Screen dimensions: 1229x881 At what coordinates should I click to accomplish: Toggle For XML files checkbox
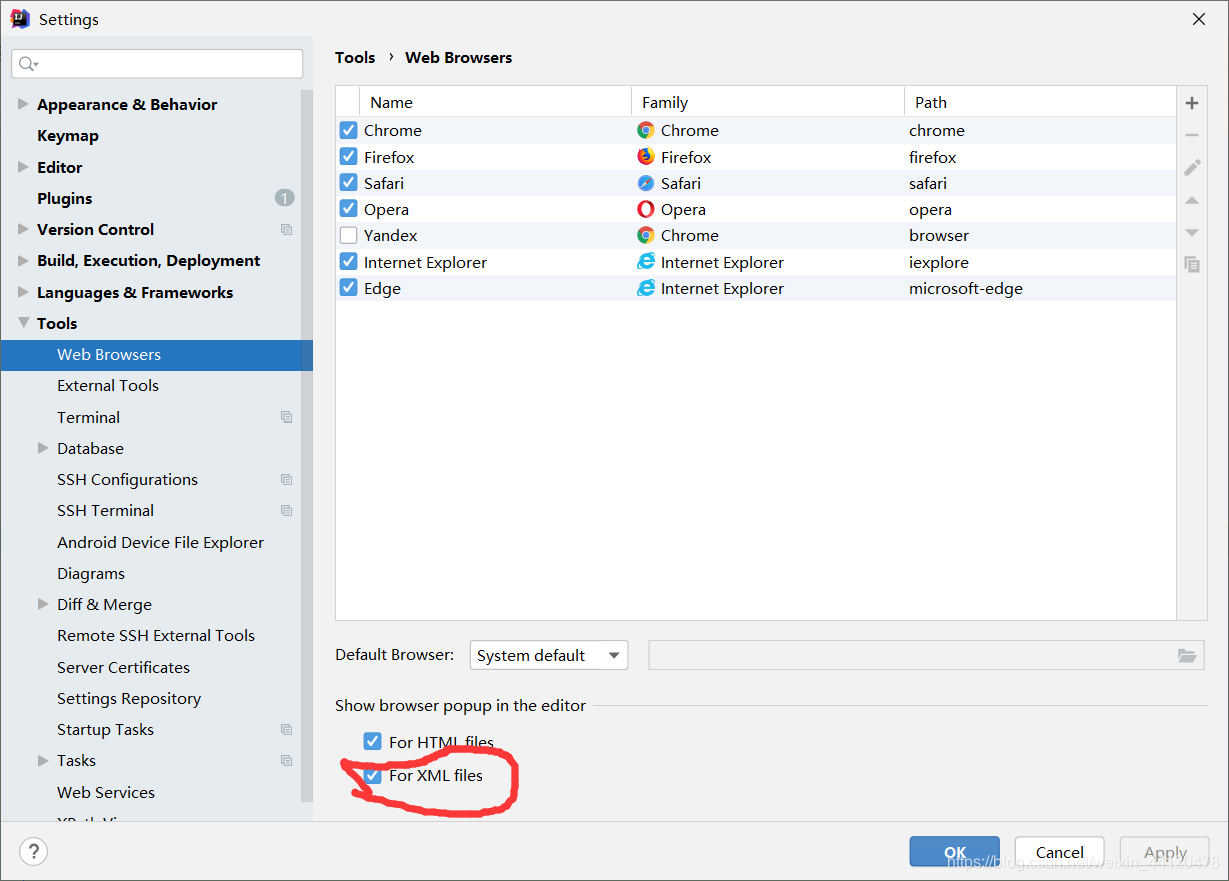tap(372, 775)
